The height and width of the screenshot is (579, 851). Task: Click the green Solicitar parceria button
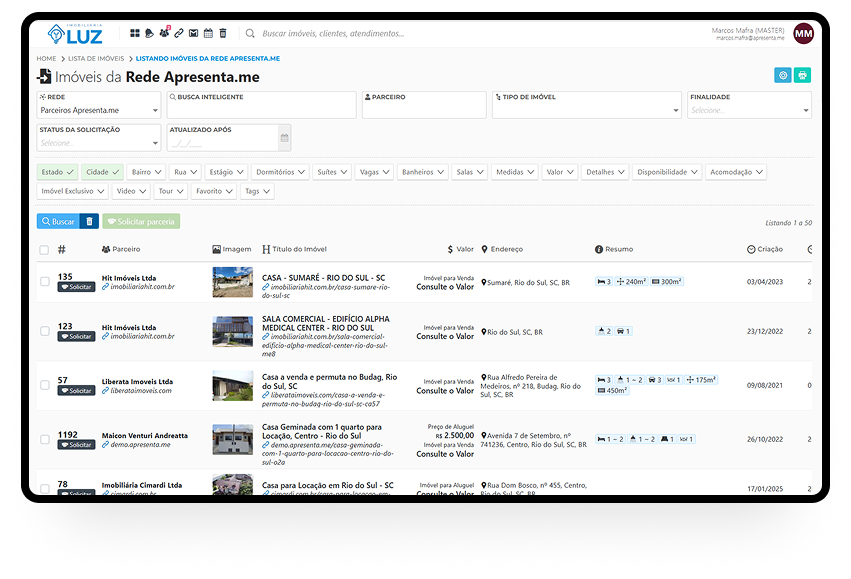point(141,221)
